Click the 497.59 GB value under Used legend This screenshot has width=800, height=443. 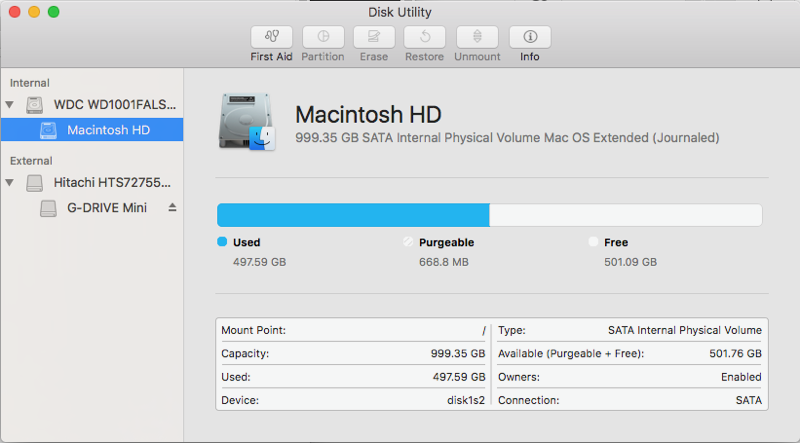[260, 262]
